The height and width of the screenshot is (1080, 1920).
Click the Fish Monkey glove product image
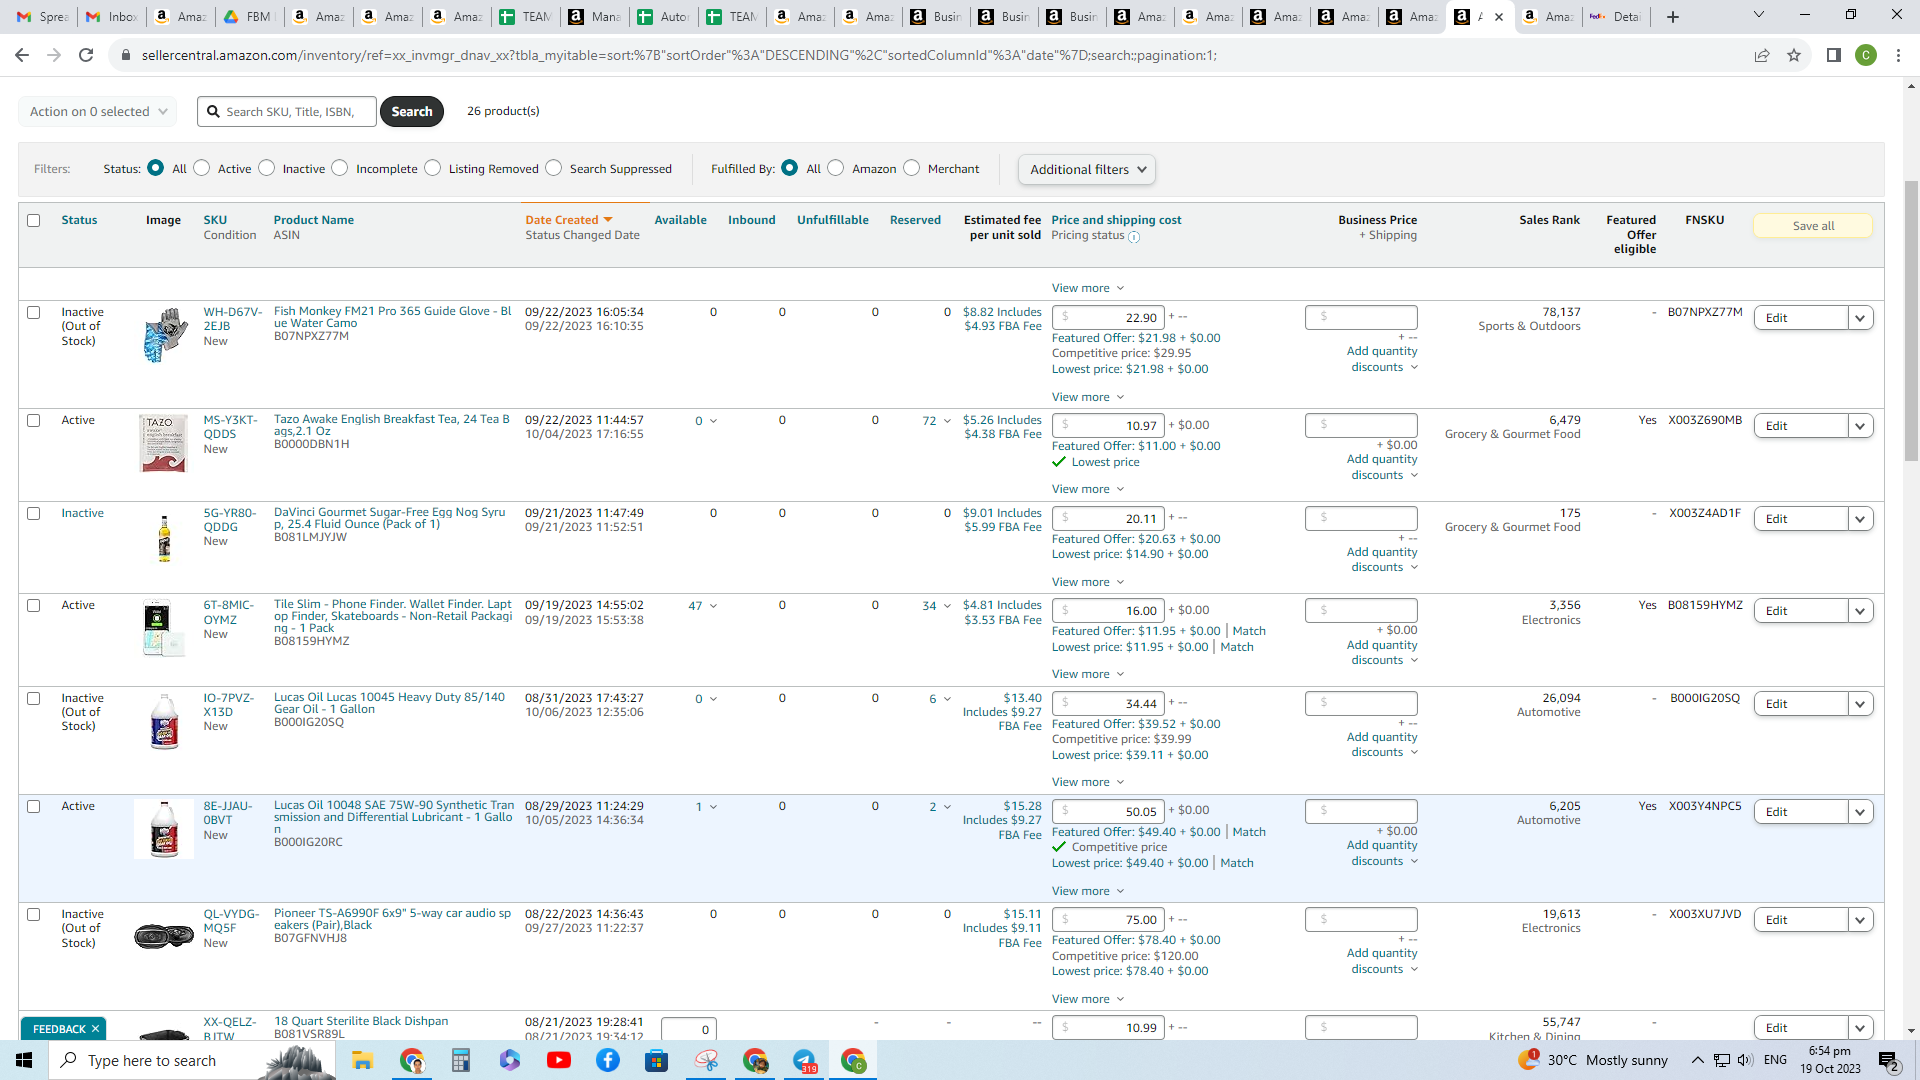pos(164,335)
